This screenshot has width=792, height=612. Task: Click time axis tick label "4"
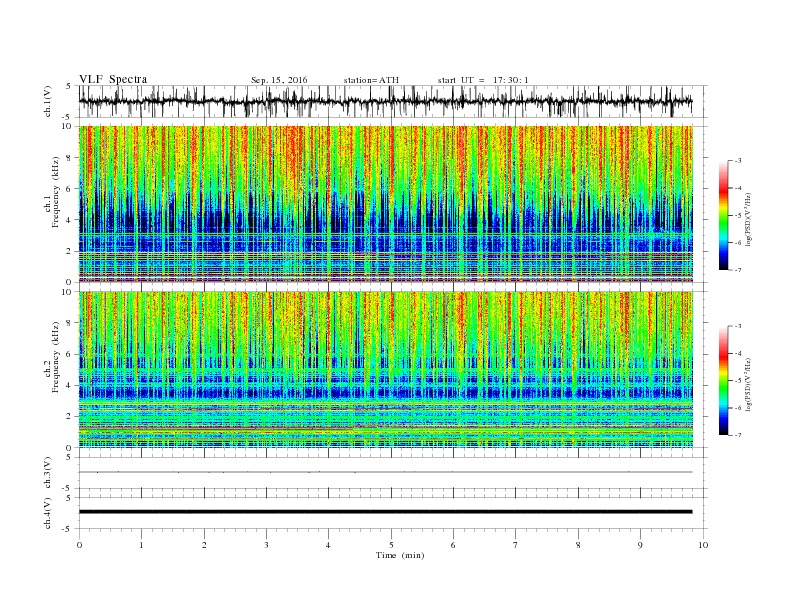point(328,545)
